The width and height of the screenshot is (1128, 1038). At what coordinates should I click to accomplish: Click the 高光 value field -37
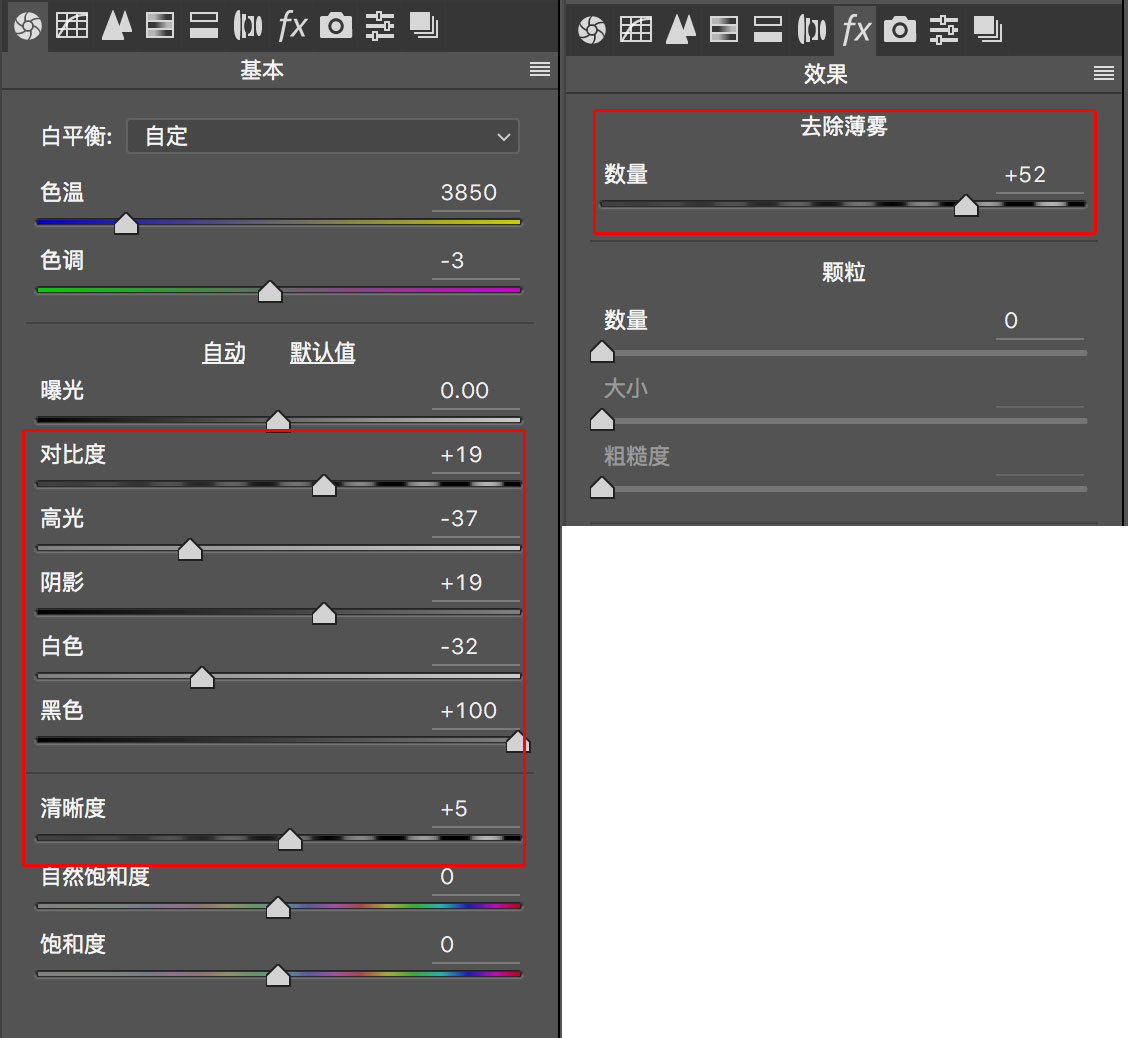coord(476,519)
